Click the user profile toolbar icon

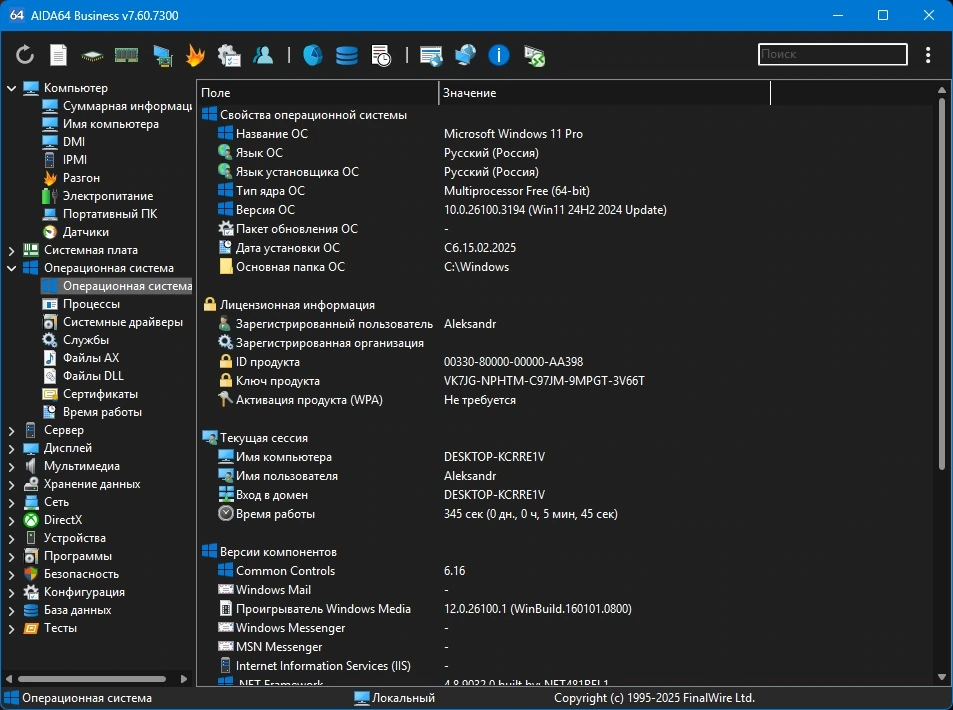point(263,55)
